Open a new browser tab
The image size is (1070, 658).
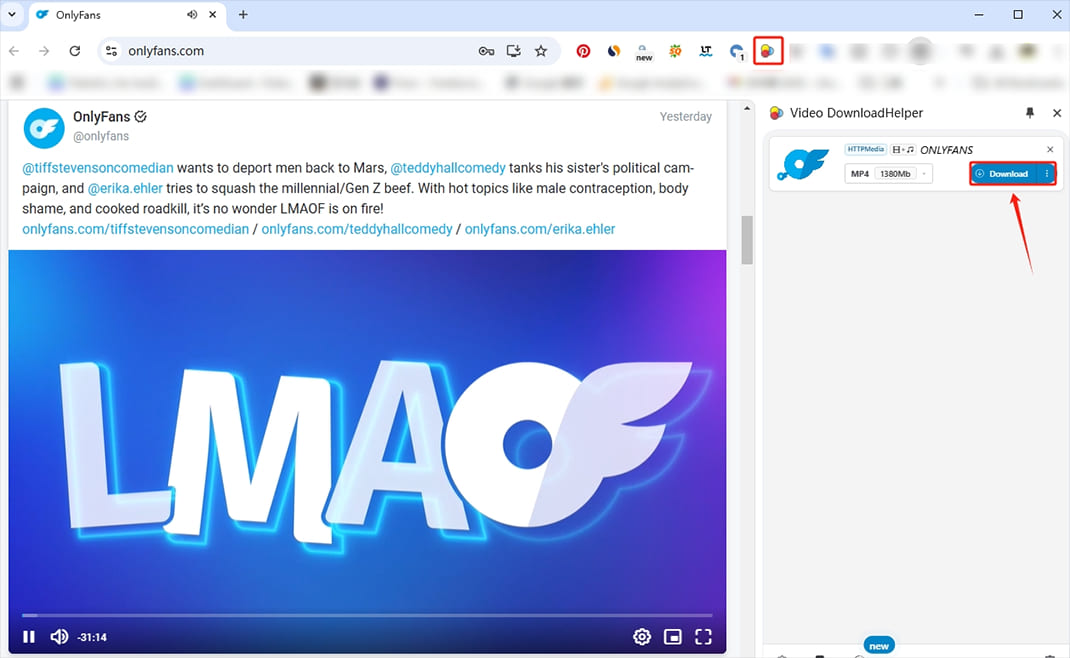pyautogui.click(x=243, y=15)
